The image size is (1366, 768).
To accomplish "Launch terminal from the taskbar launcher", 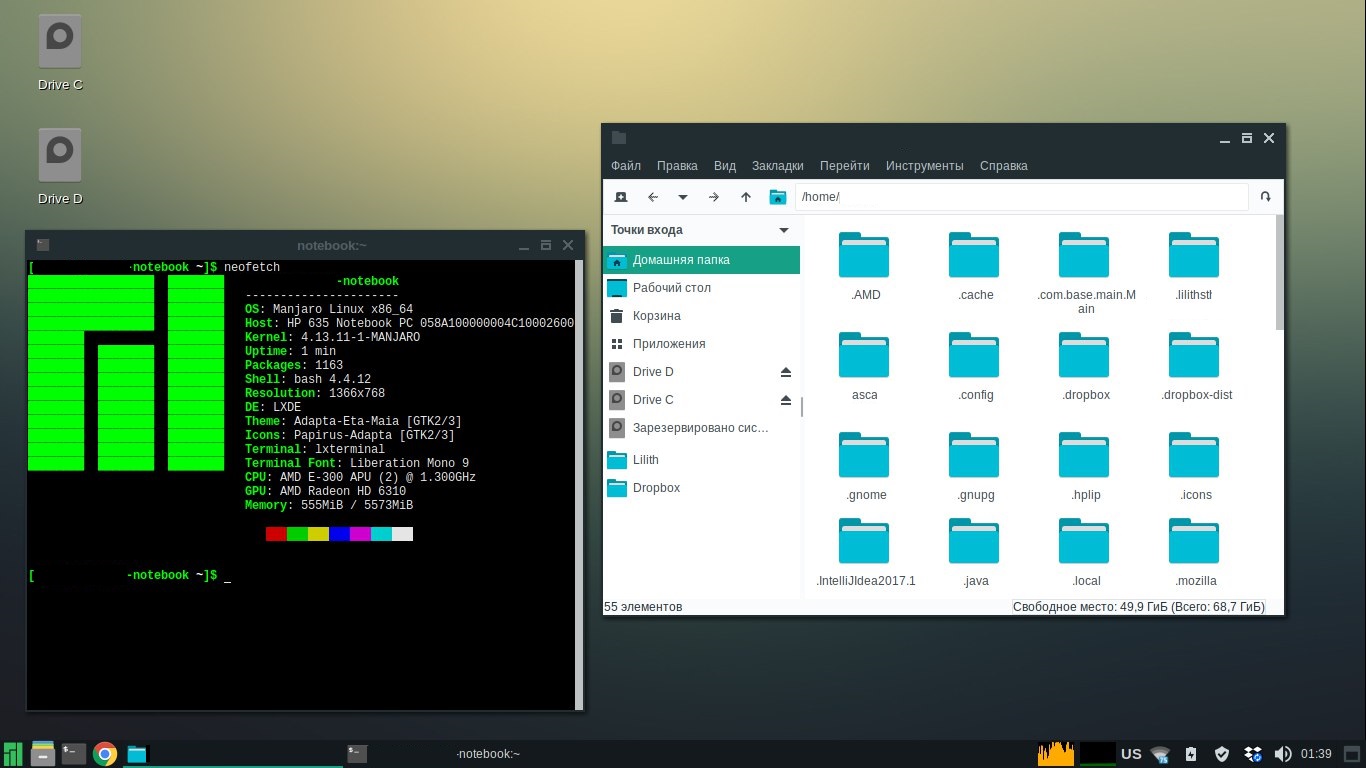I will pos(73,754).
